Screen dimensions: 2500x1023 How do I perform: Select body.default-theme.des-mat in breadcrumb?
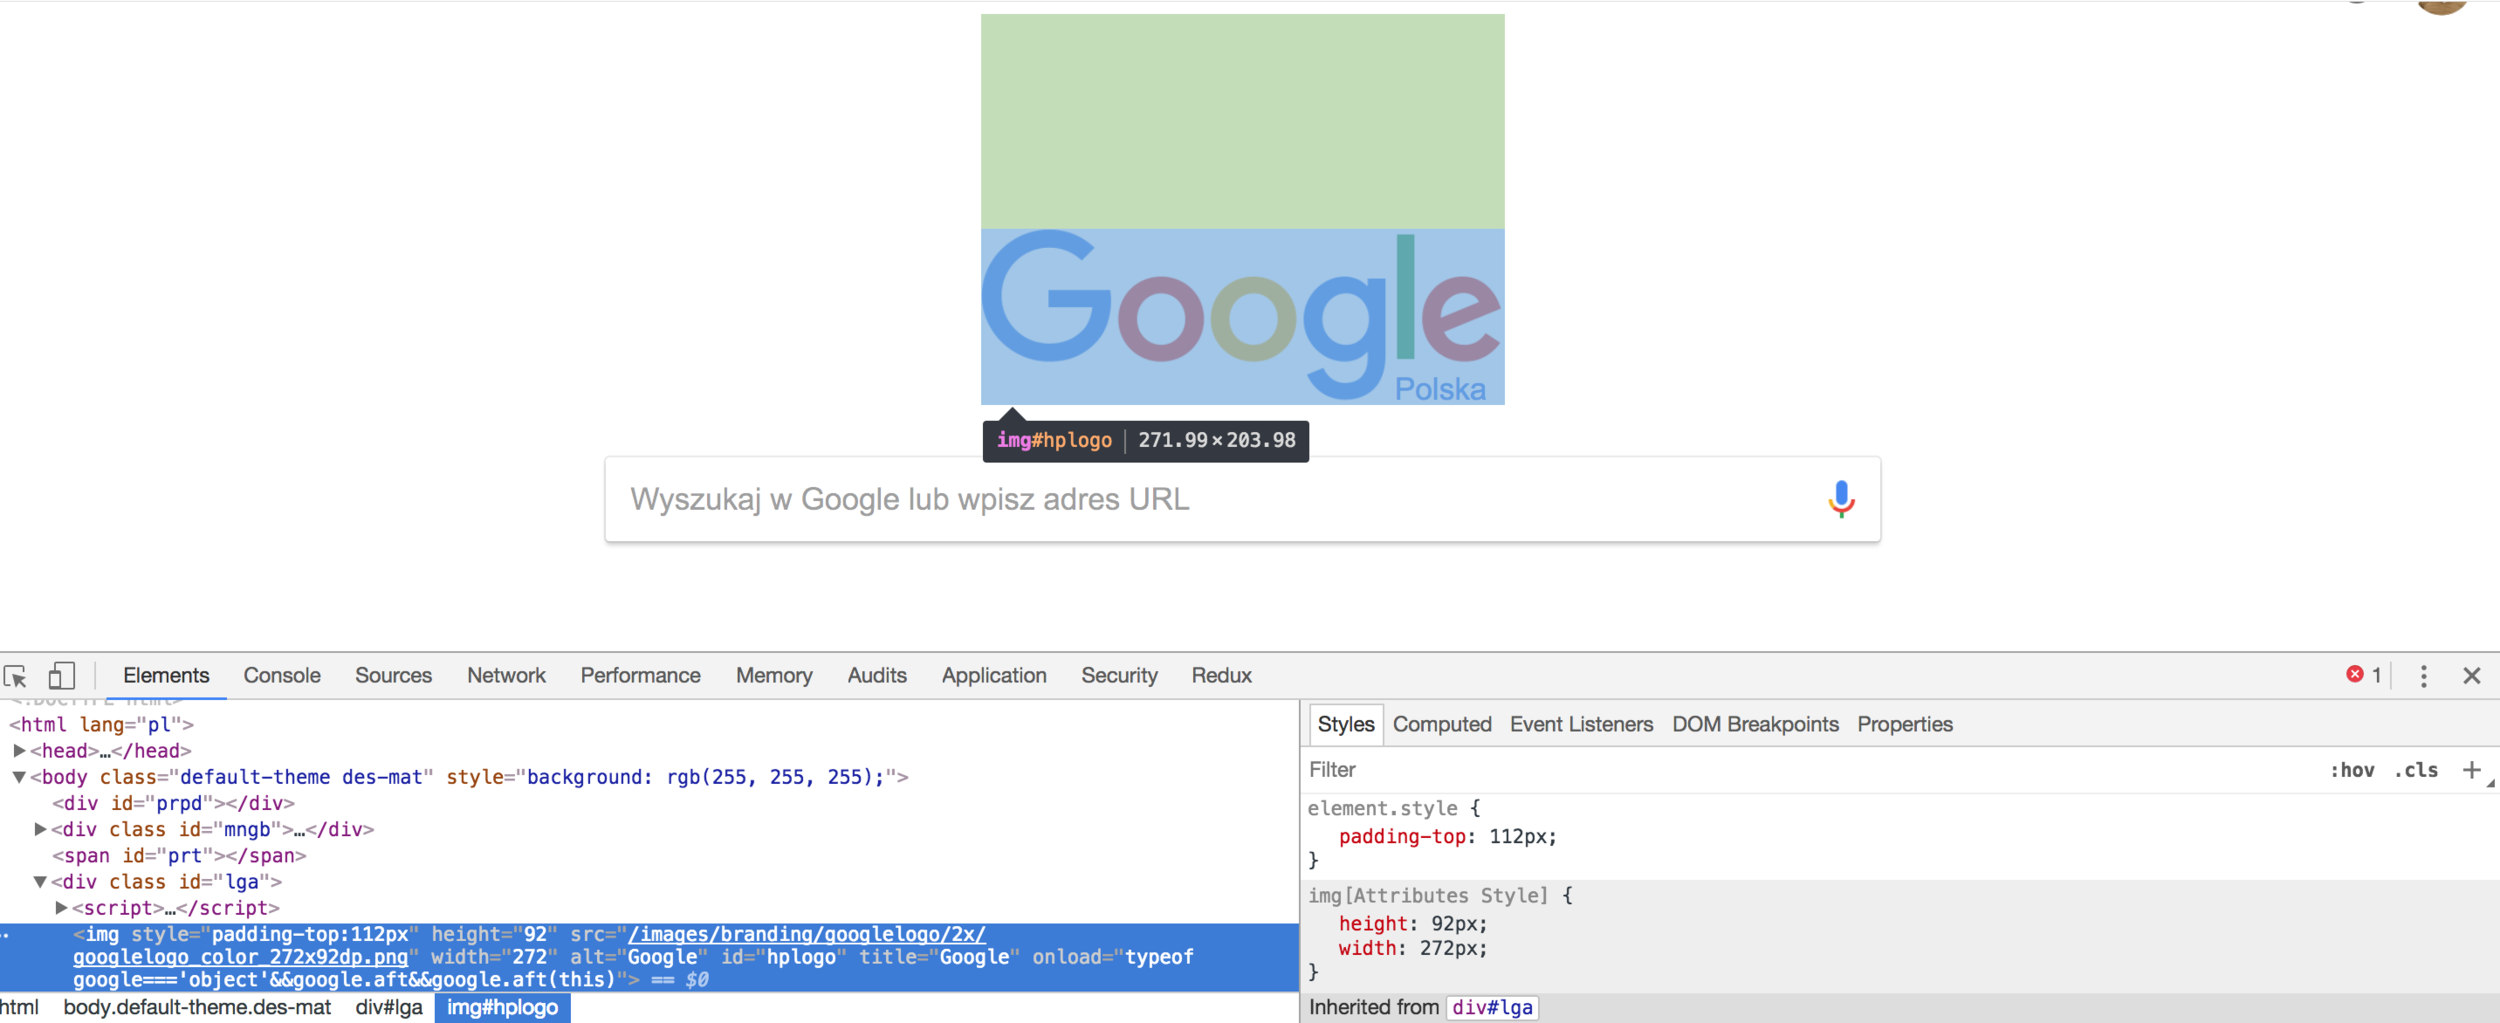(197, 1007)
